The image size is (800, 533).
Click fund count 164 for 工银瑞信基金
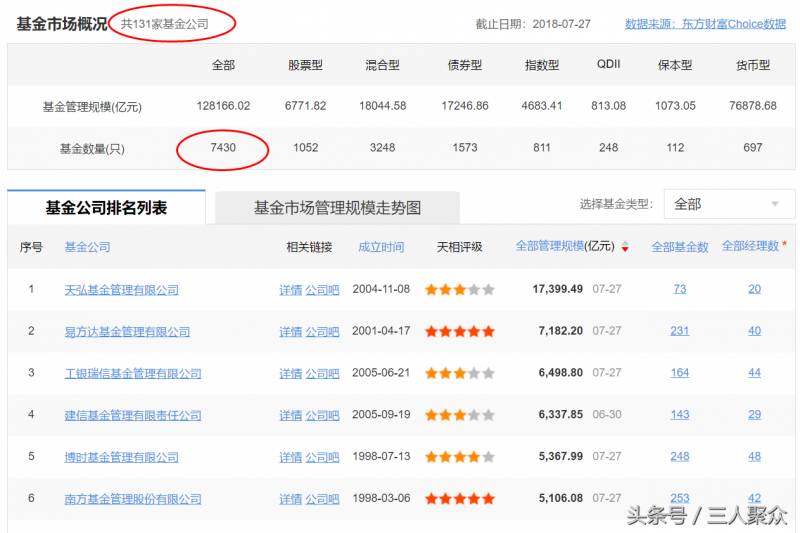[x=680, y=372]
